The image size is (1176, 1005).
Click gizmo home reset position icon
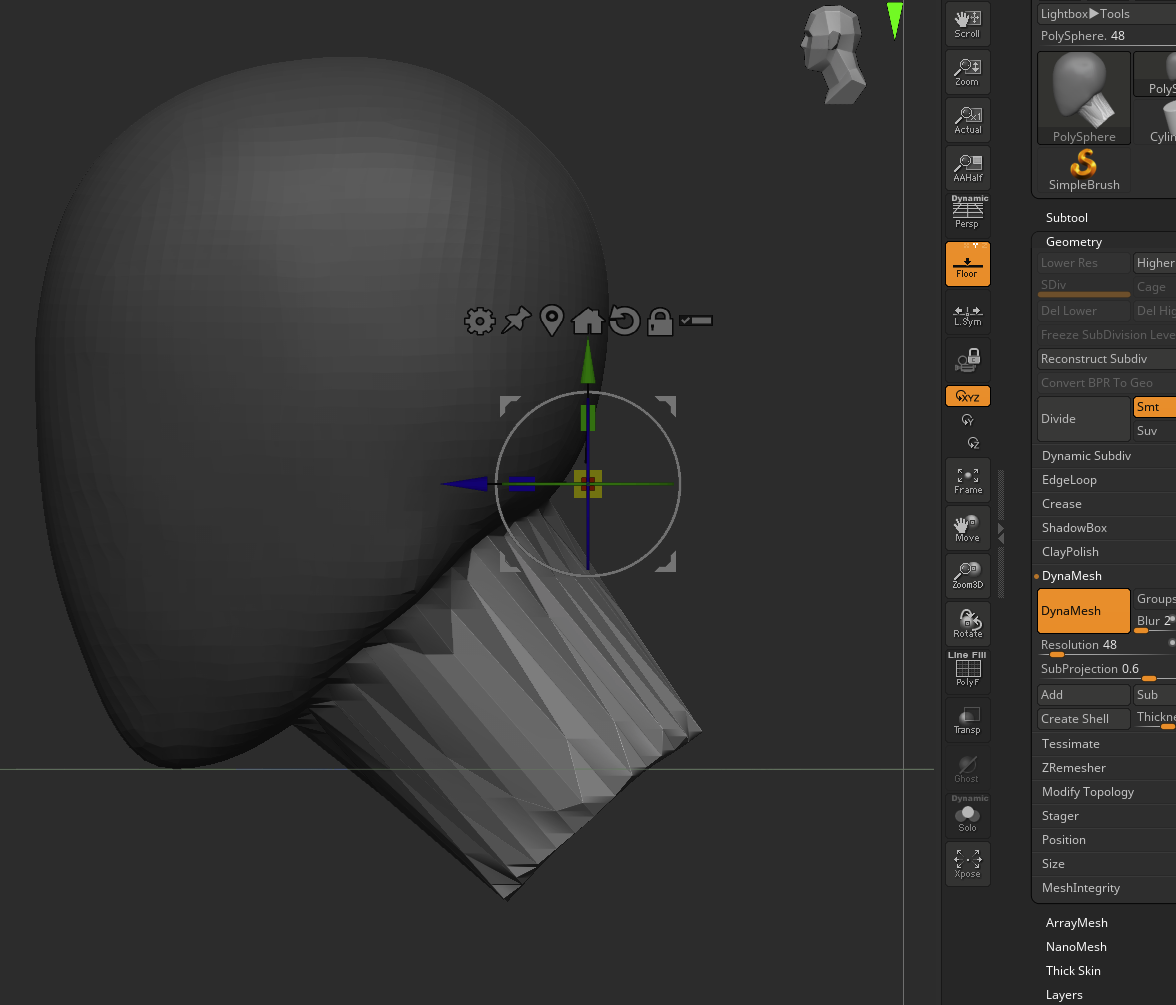[587, 320]
